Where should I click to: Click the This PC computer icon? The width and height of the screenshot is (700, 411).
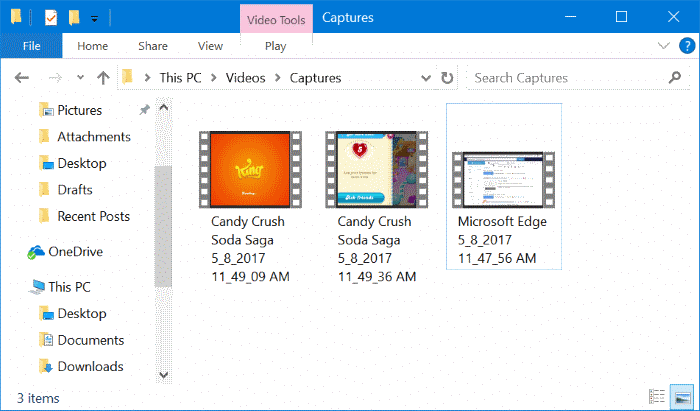[x=37, y=287]
